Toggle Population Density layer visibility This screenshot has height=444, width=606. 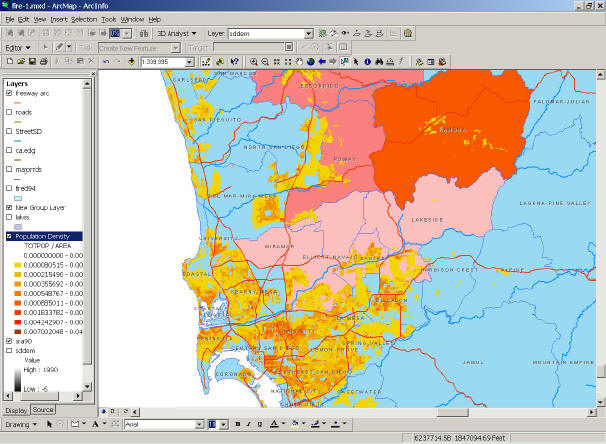coord(9,236)
